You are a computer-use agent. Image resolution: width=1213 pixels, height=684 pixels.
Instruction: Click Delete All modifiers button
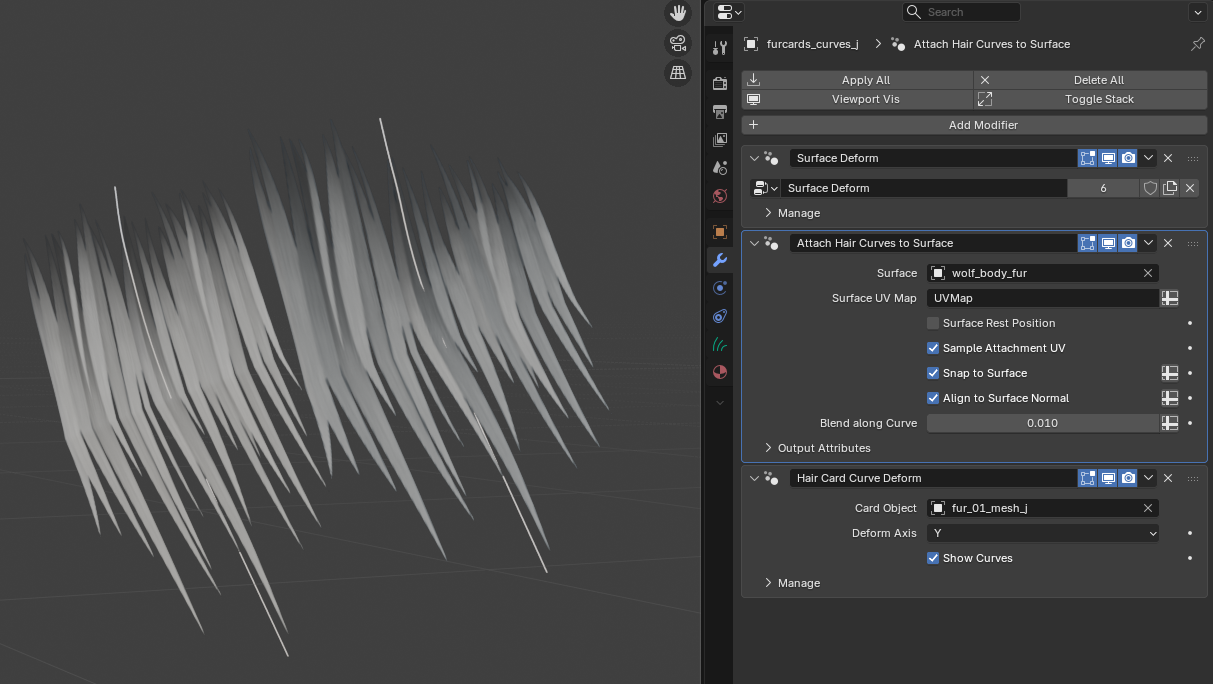(1090, 80)
